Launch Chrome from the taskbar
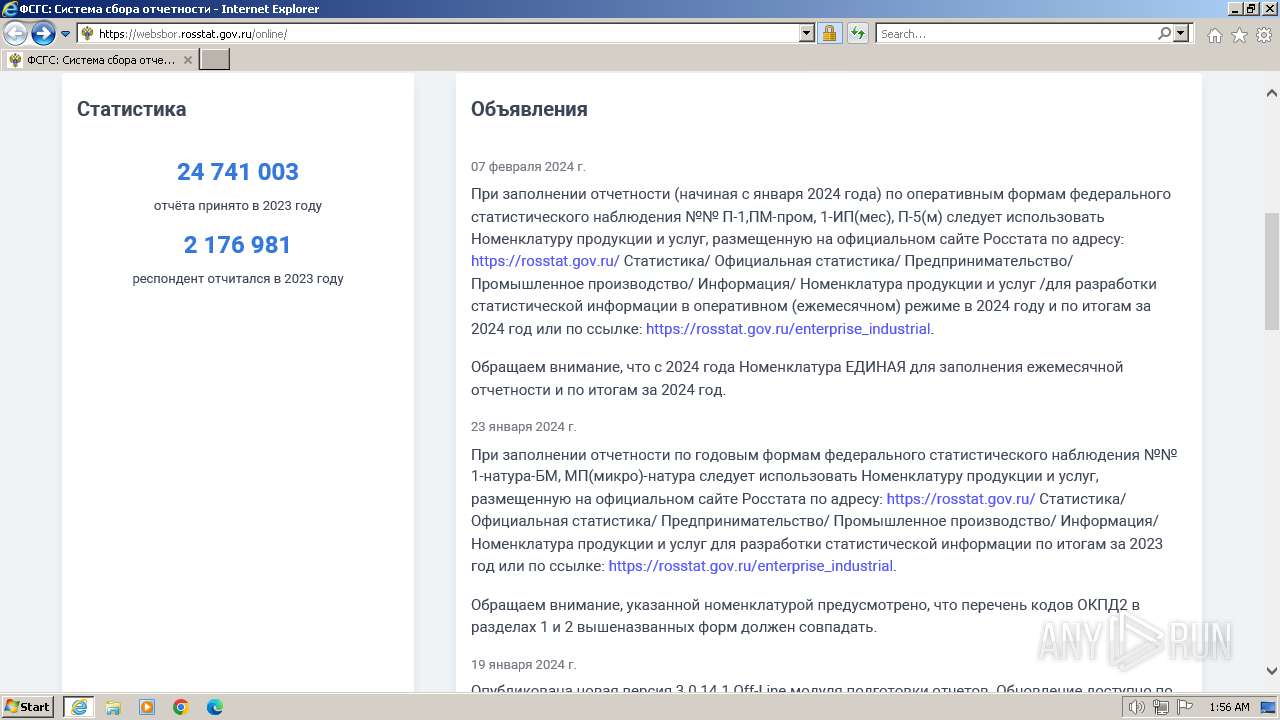The height and width of the screenshot is (720, 1280). (x=181, y=707)
